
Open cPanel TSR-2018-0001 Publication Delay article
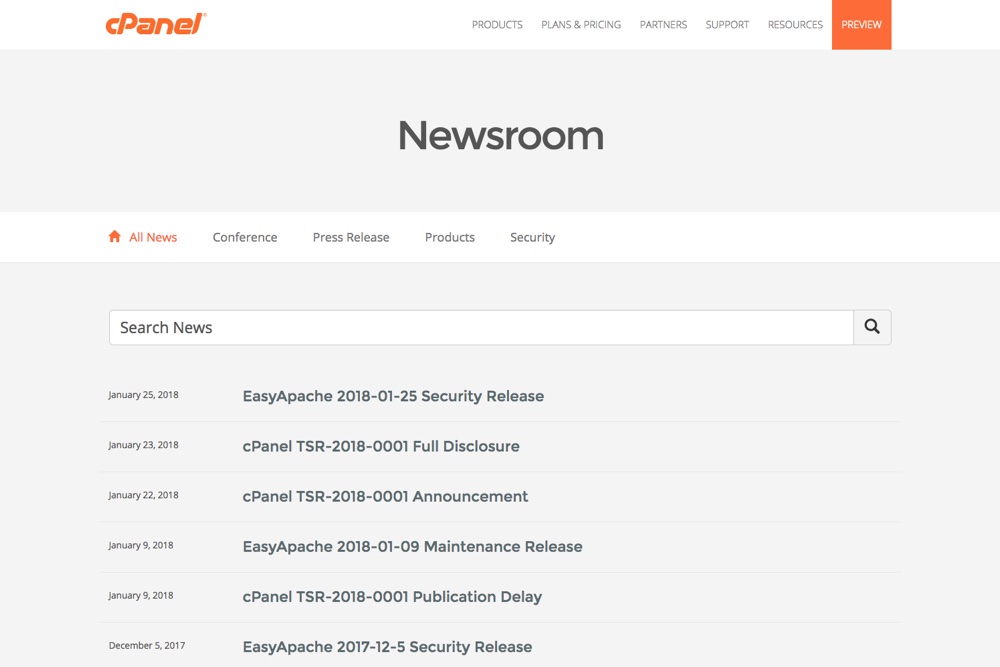(x=392, y=597)
